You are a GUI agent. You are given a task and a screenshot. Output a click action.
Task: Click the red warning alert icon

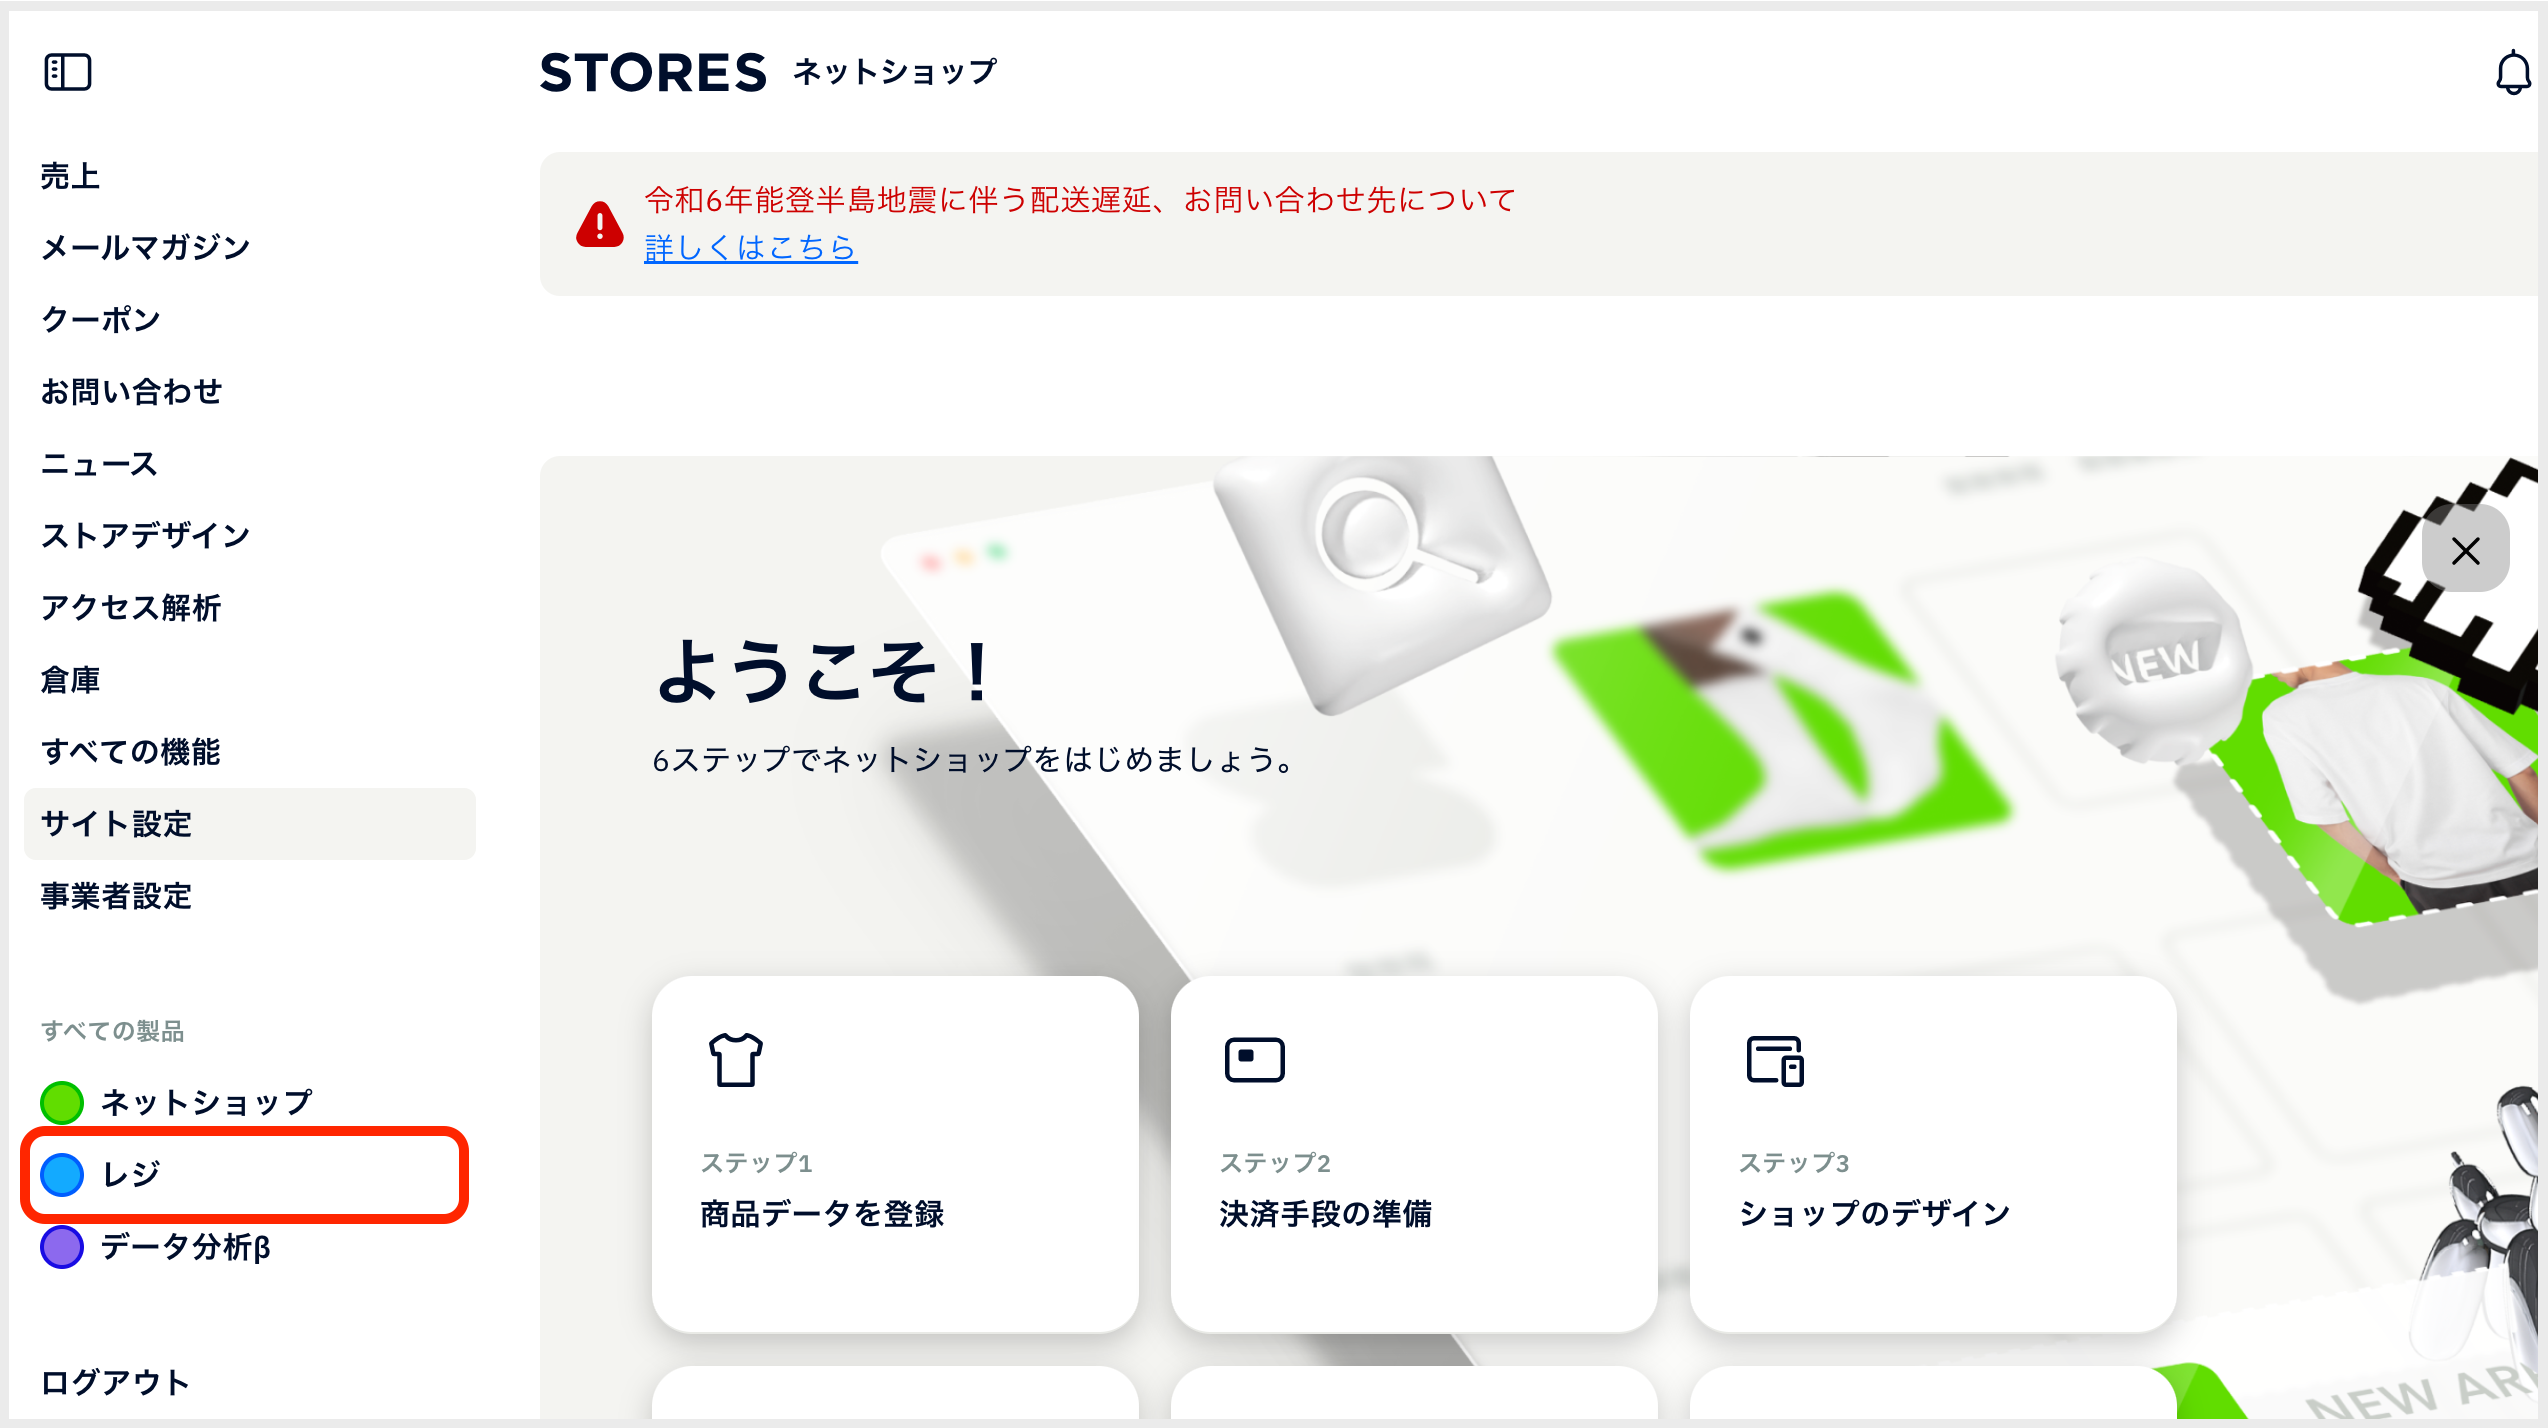click(x=600, y=224)
